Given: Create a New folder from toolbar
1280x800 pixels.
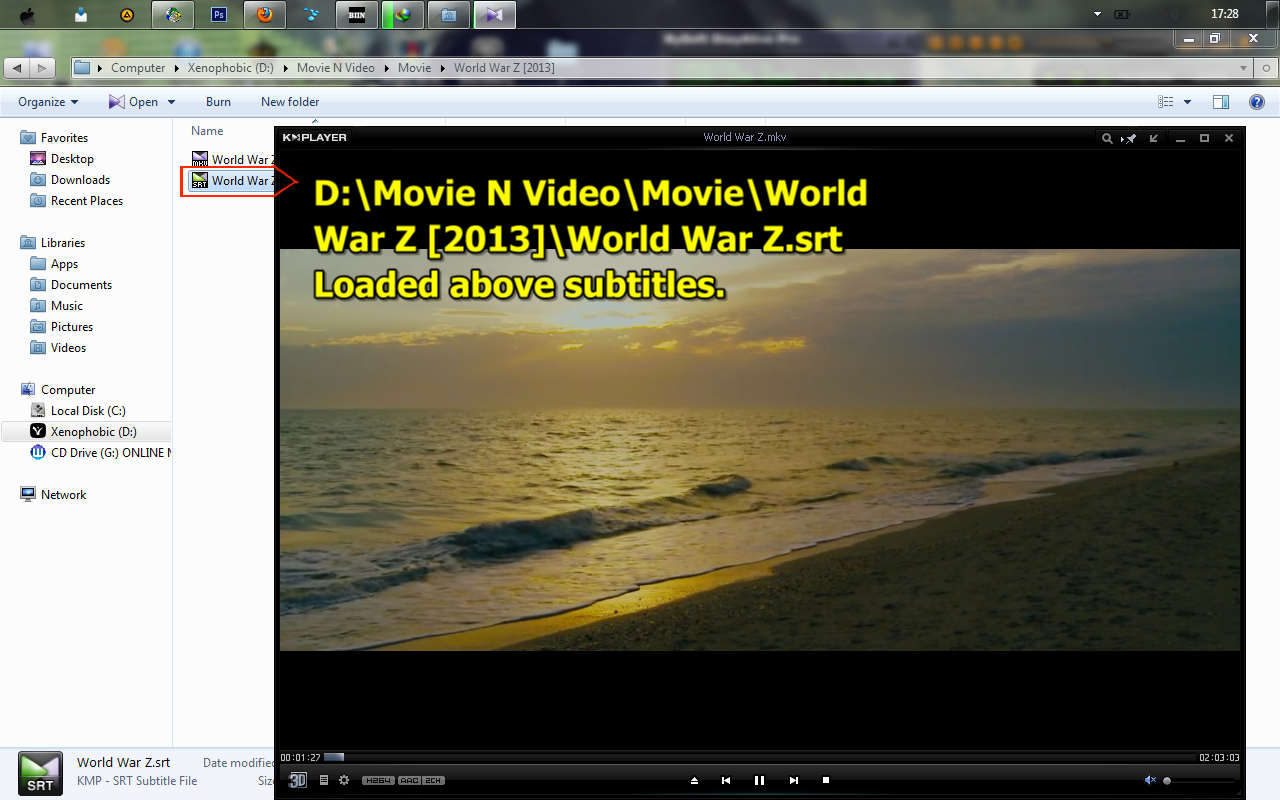Looking at the screenshot, I should point(290,102).
